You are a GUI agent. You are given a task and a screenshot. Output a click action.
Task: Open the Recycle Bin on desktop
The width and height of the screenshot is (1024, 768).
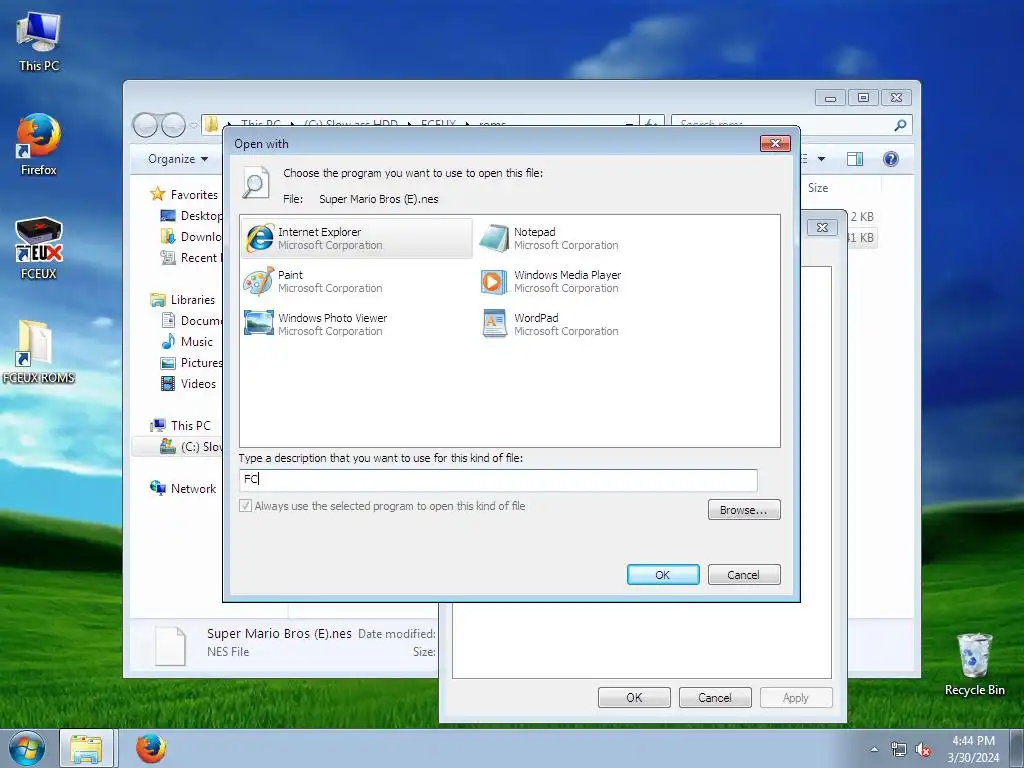(x=974, y=664)
